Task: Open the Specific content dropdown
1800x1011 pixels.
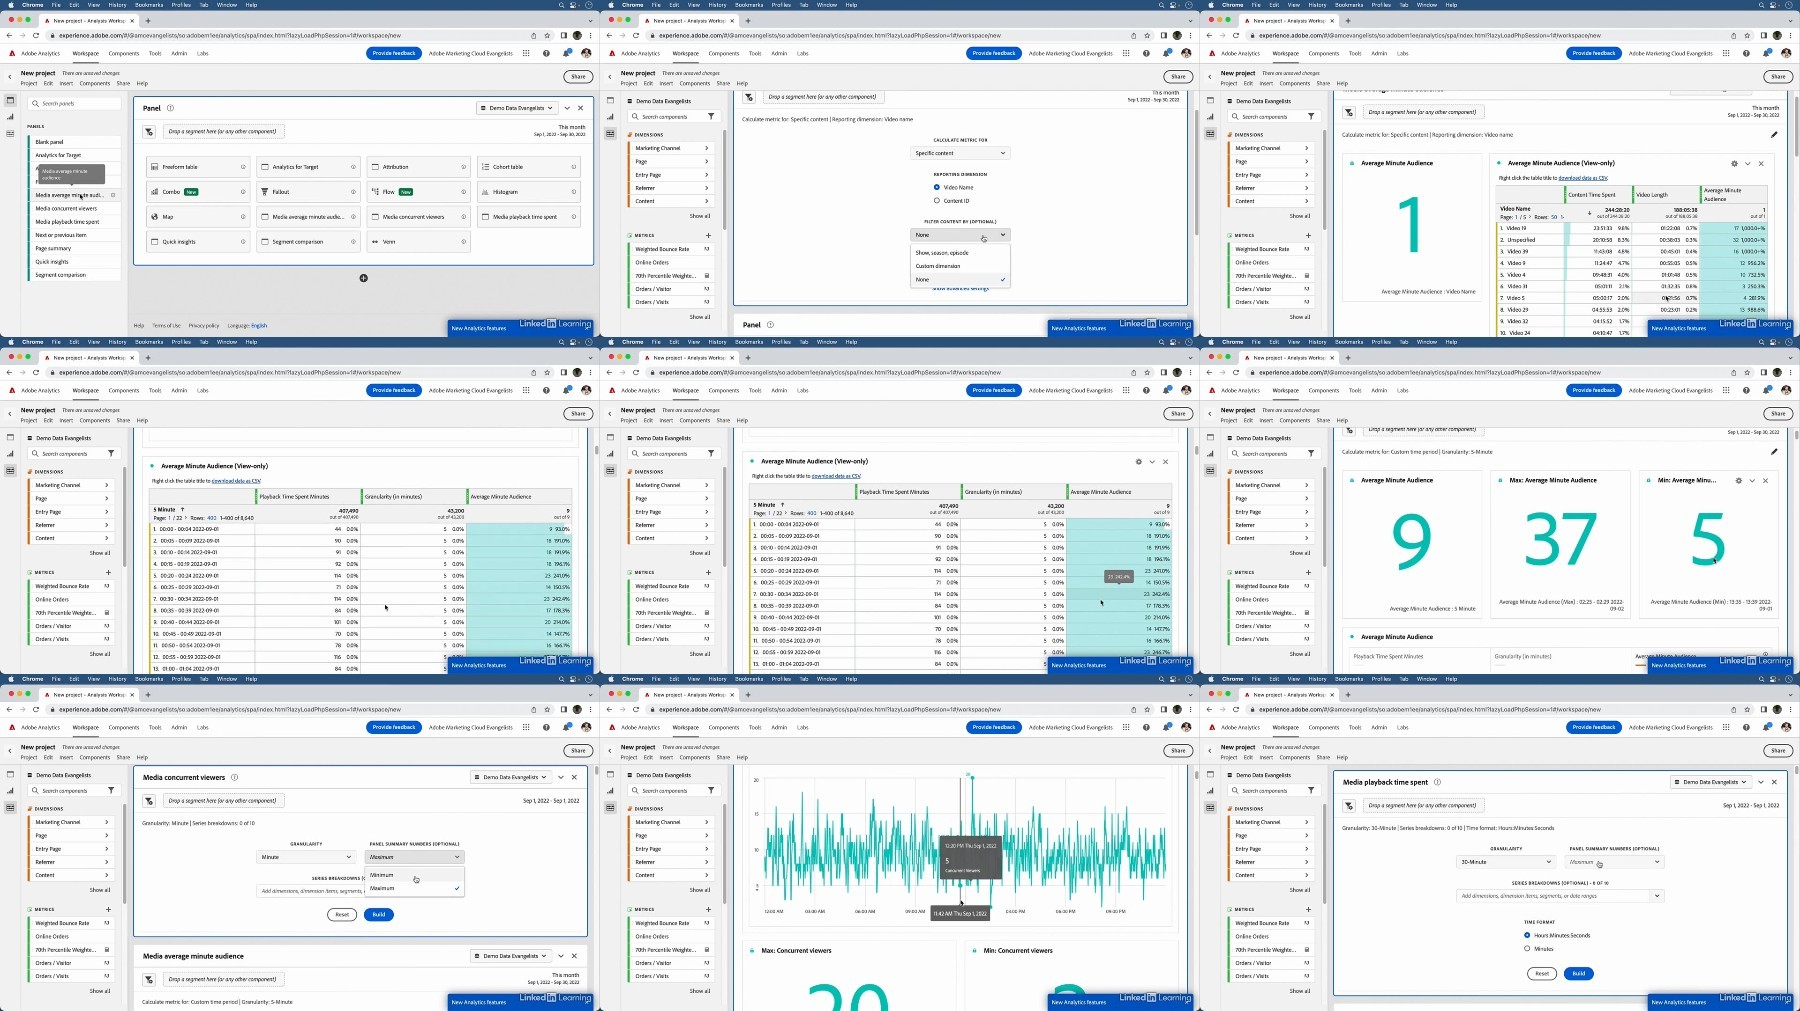Action: 960,153
